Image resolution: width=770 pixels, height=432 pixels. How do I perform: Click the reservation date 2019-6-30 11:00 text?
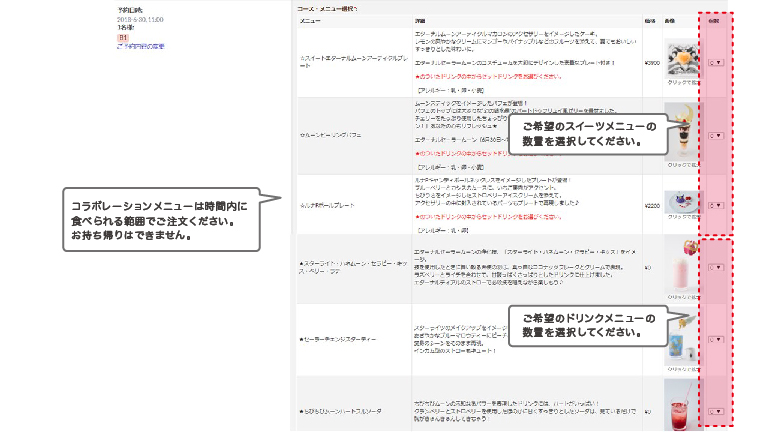(140, 18)
